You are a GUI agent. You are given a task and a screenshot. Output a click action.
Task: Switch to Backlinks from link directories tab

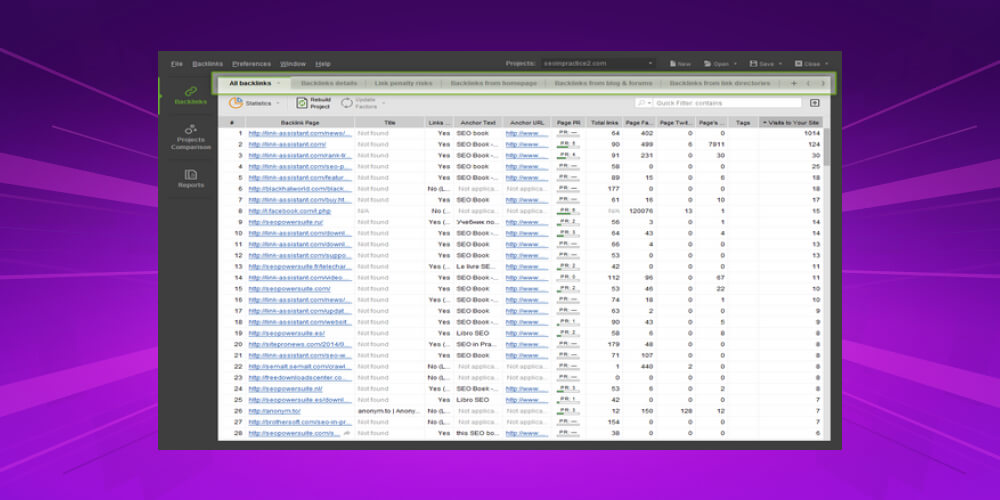tap(719, 83)
